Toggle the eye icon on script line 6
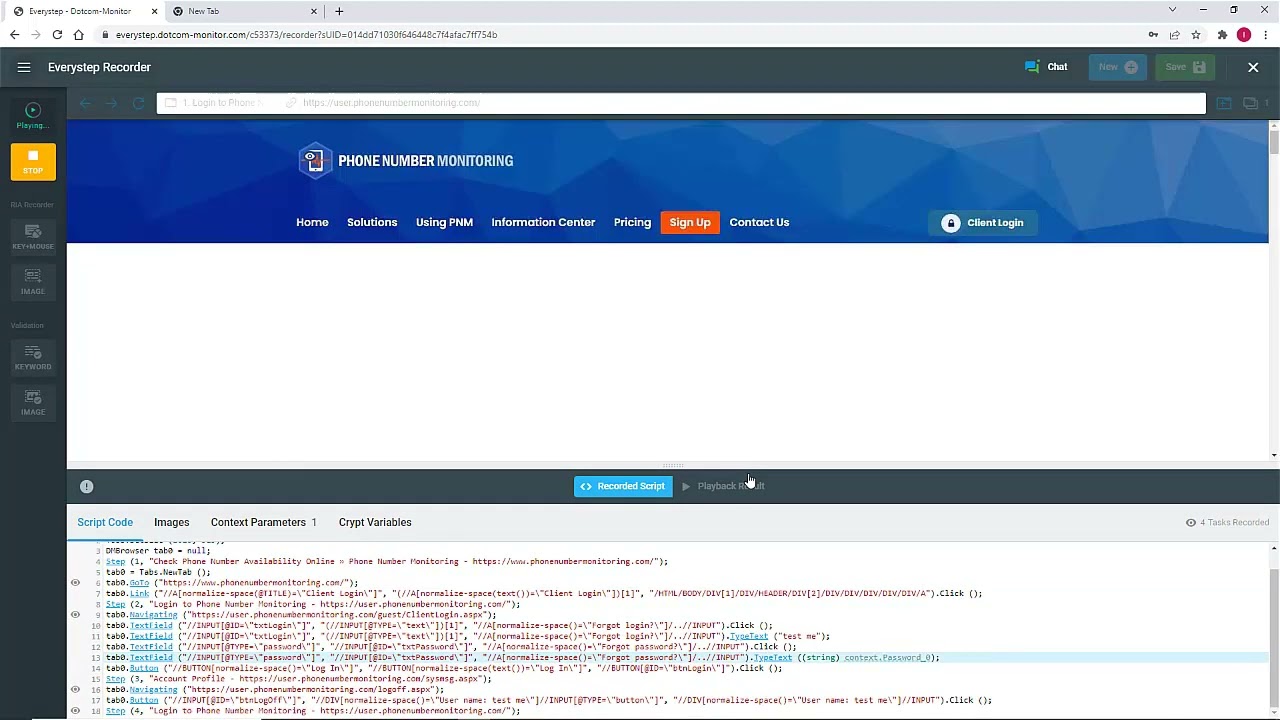 [x=75, y=582]
